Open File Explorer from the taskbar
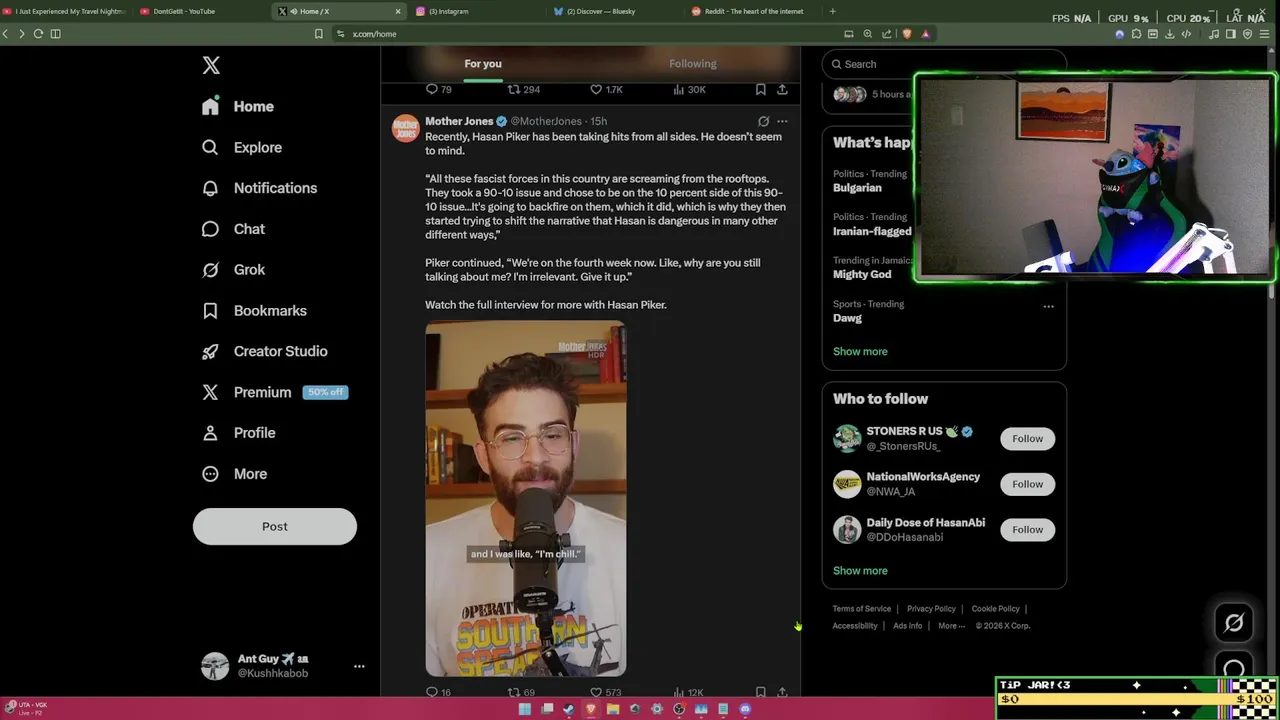Image resolution: width=1280 pixels, height=720 pixels. pyautogui.click(x=613, y=709)
